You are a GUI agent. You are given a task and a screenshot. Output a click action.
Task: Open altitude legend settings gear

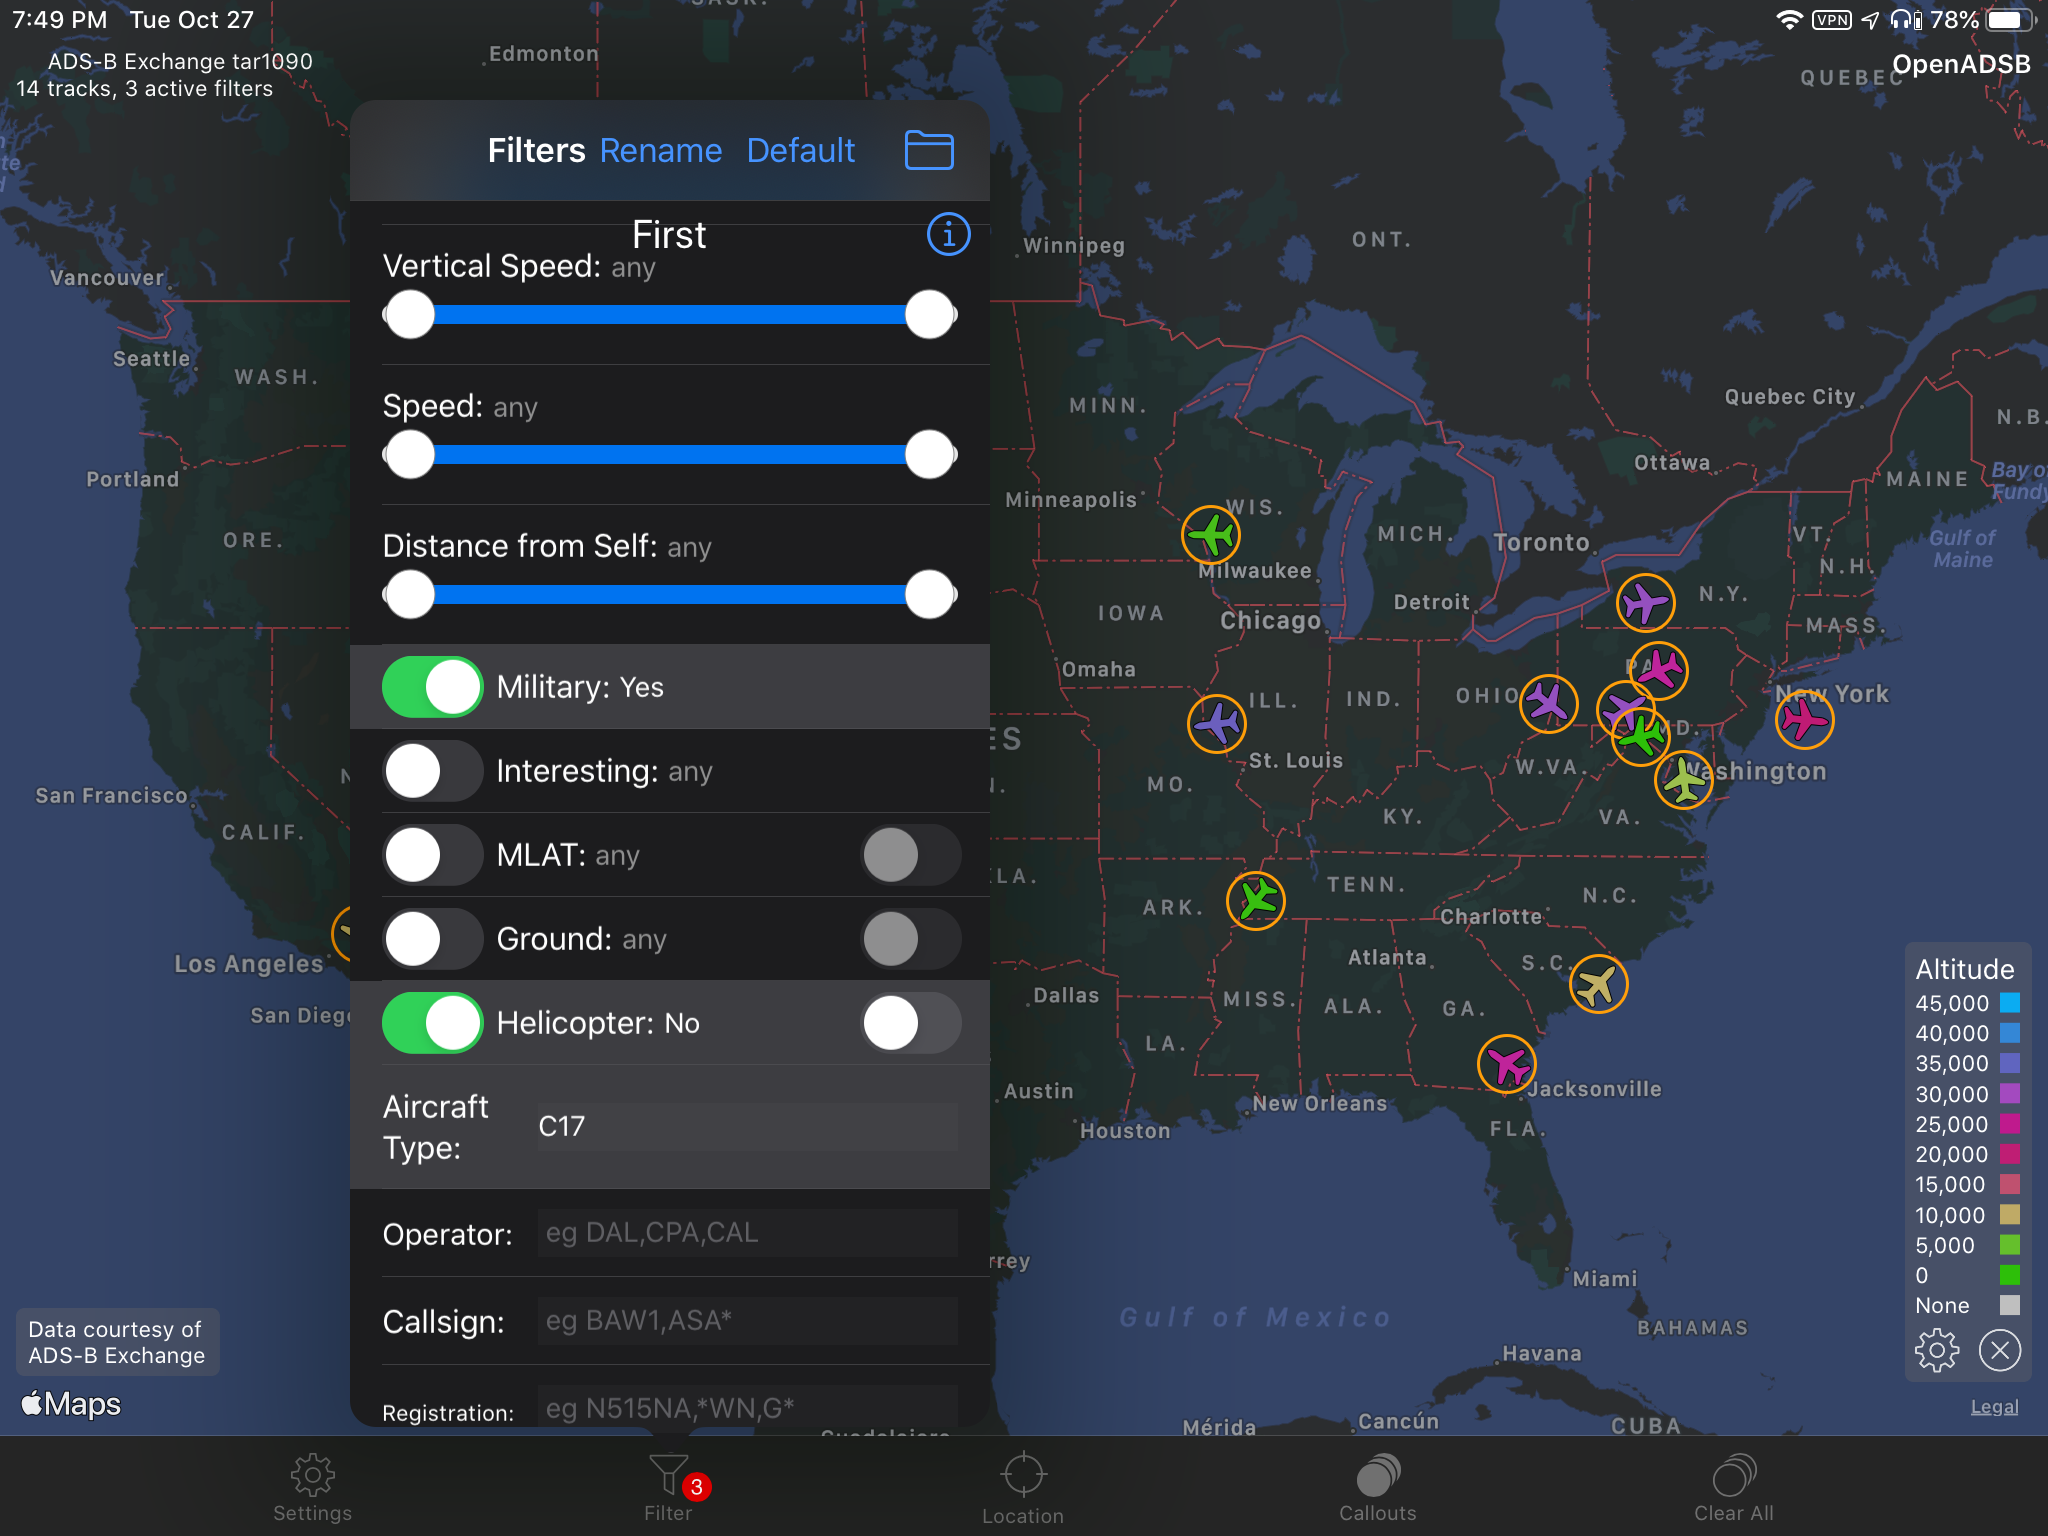coord(1937,1351)
